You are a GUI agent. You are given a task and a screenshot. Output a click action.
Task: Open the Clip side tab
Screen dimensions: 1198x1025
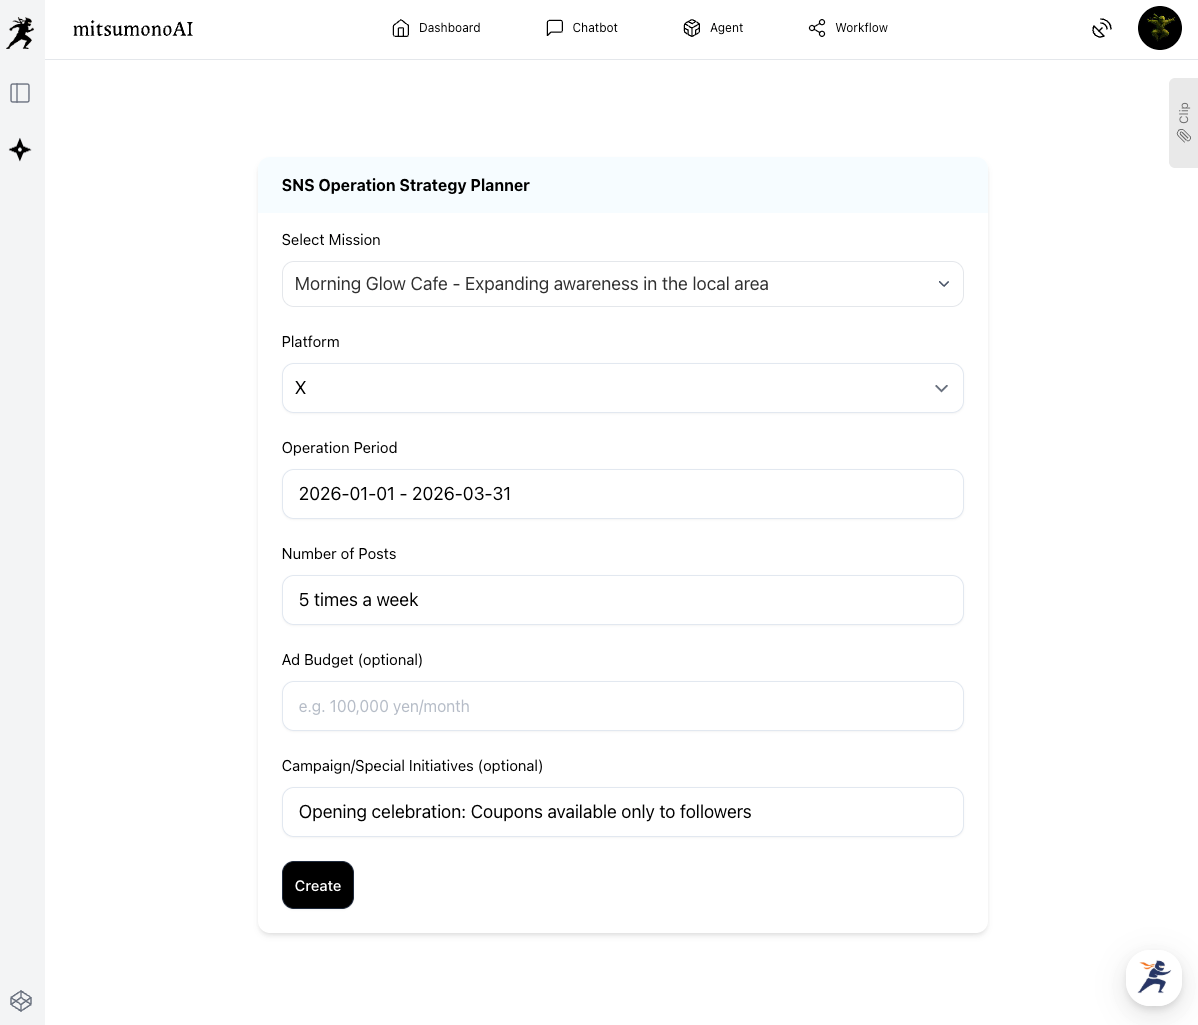point(1183,123)
